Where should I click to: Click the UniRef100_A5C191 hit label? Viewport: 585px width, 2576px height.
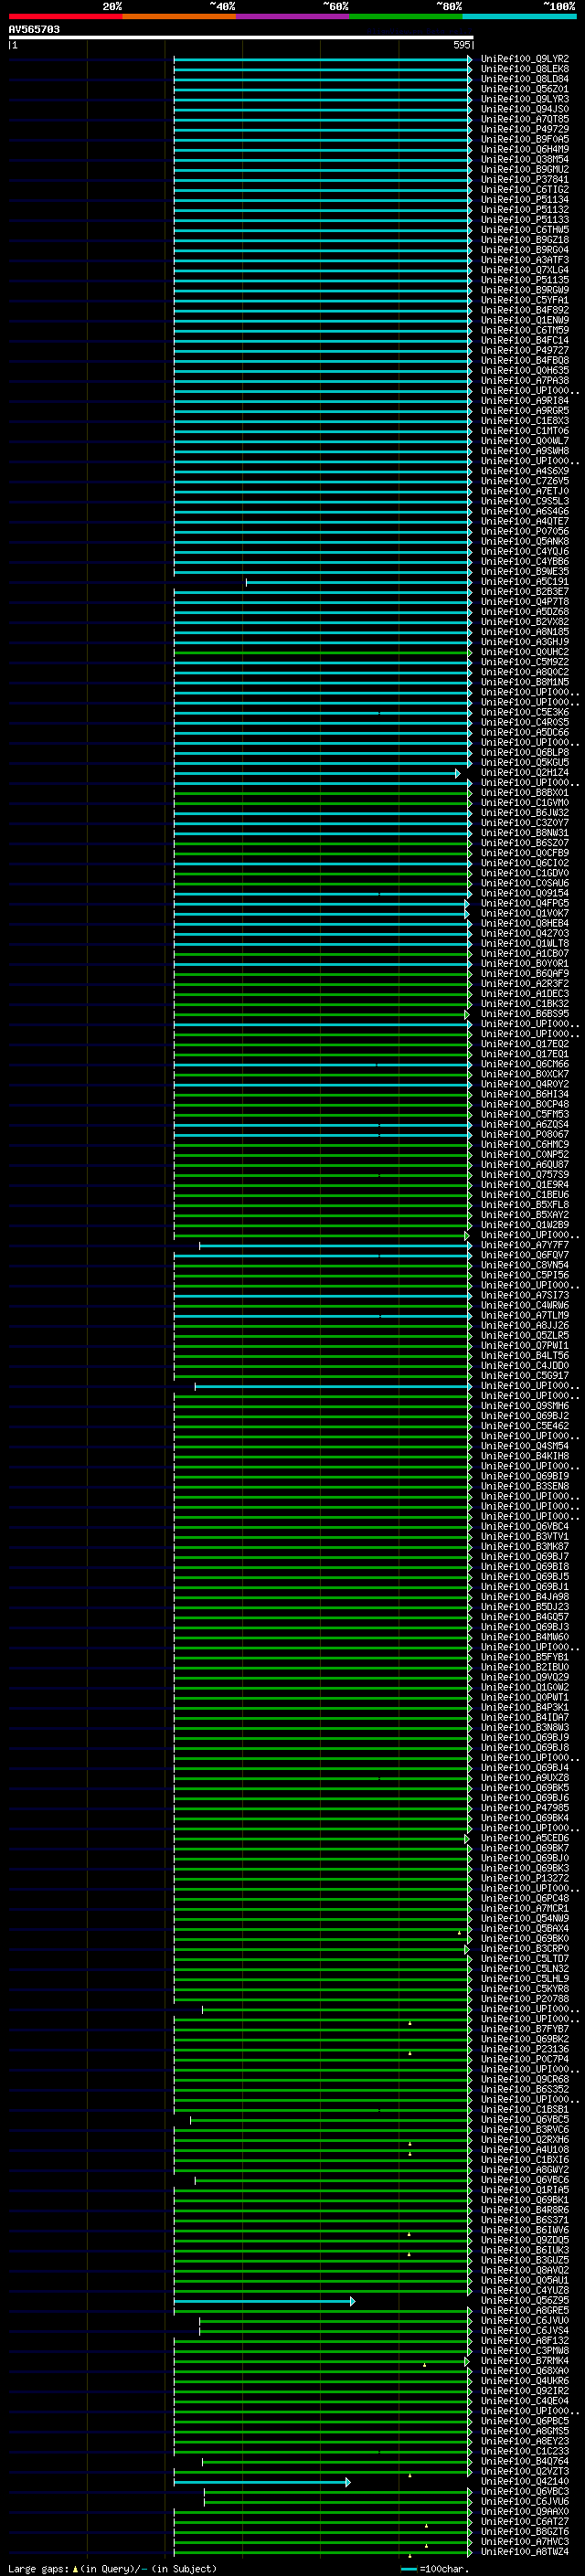tap(524, 582)
